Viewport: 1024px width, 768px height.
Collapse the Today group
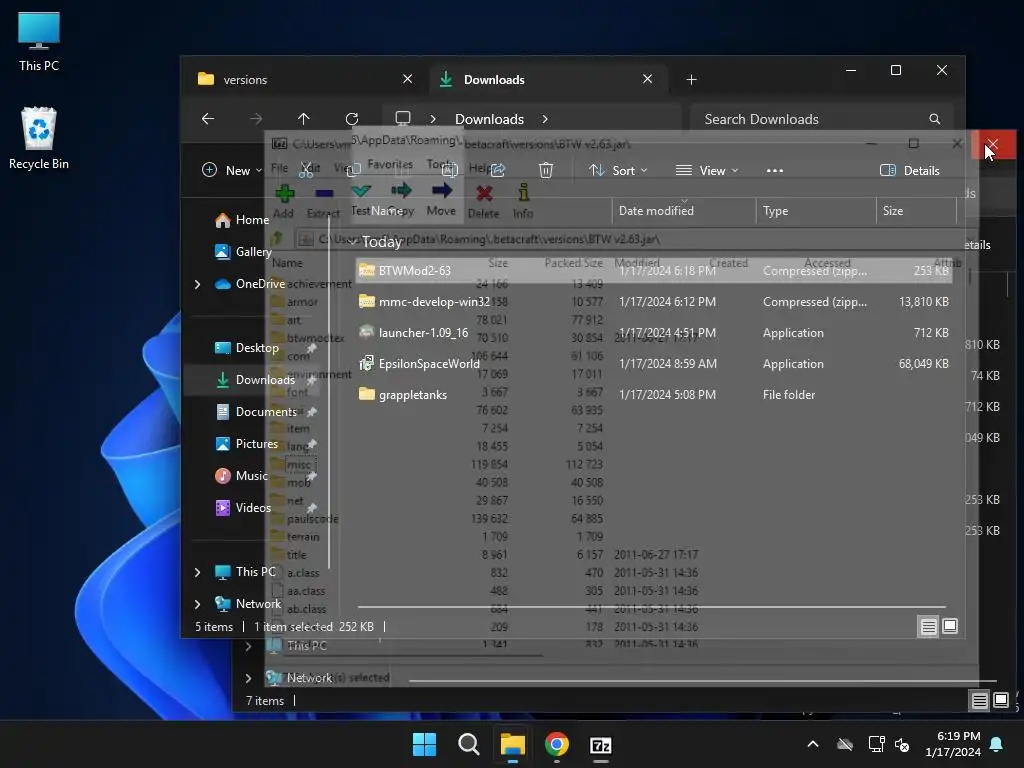[x=353, y=242]
